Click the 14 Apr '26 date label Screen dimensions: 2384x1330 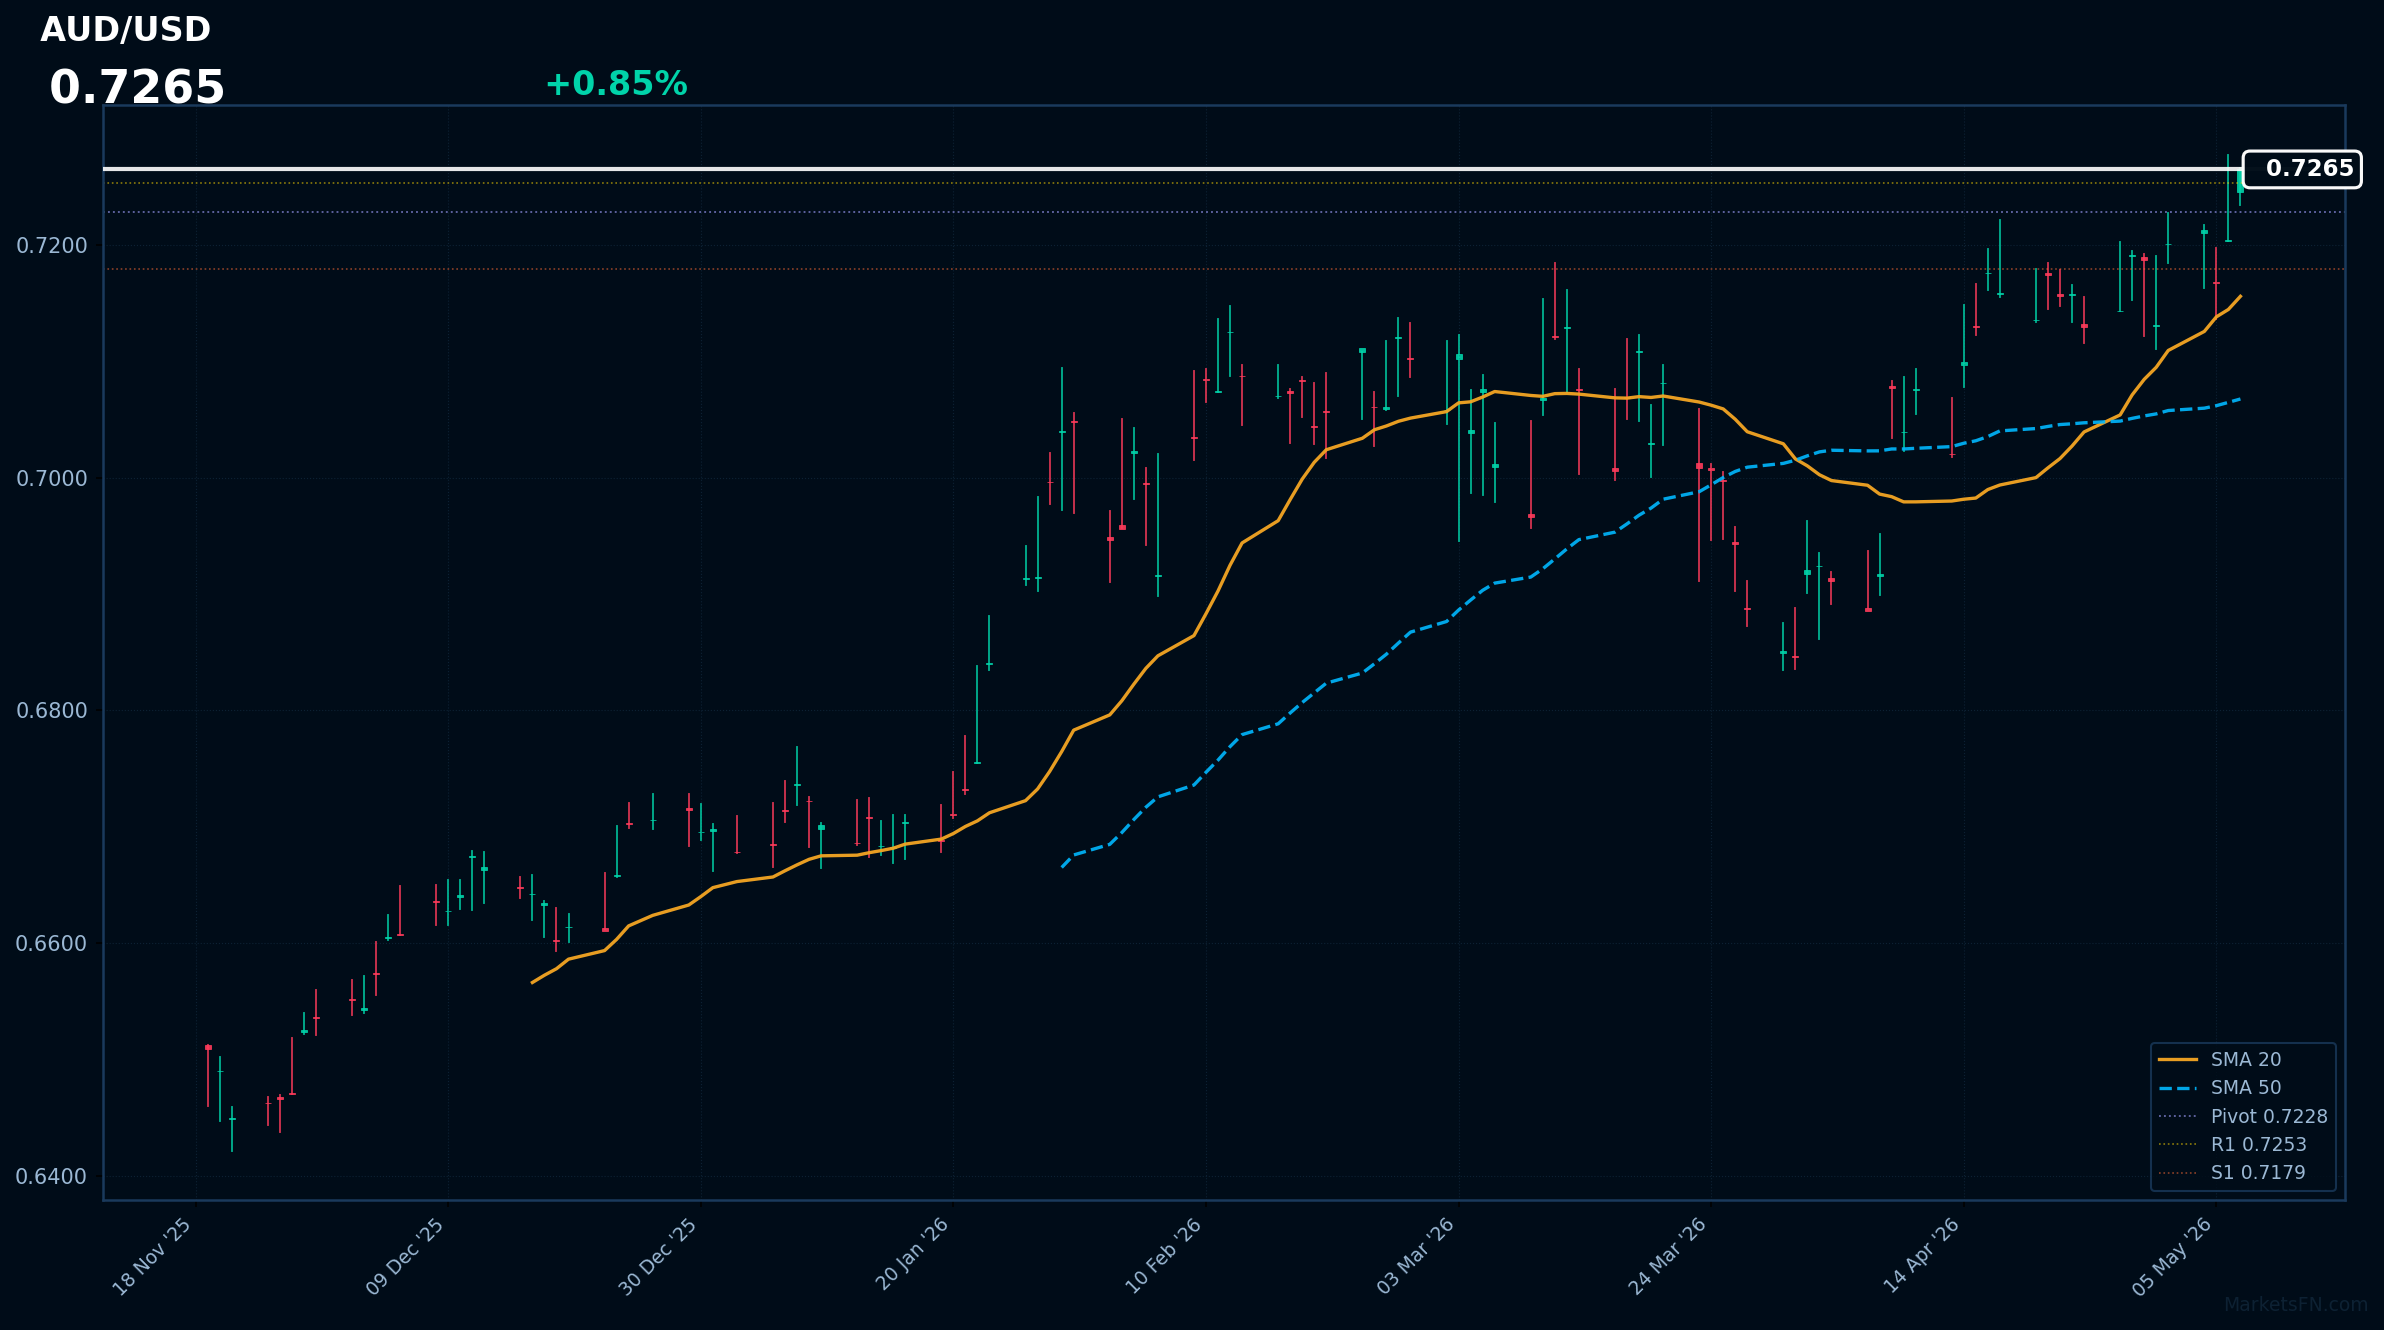[1921, 1256]
